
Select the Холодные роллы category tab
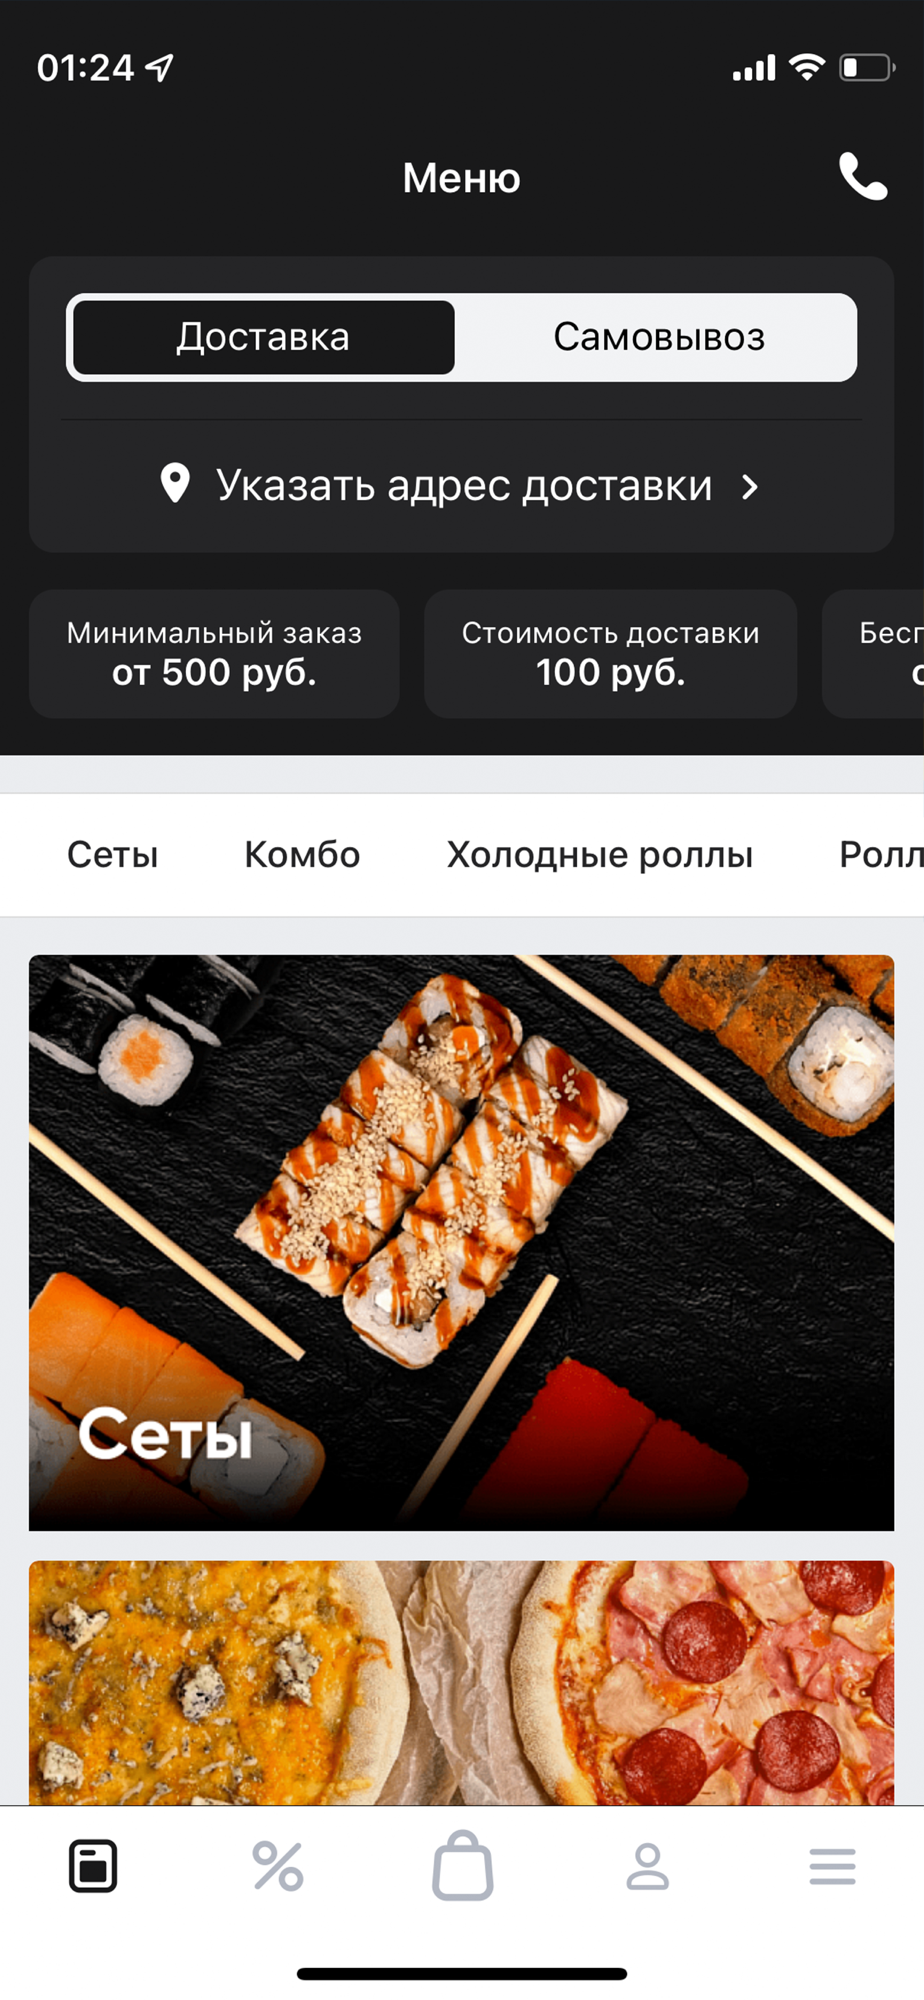tap(600, 855)
